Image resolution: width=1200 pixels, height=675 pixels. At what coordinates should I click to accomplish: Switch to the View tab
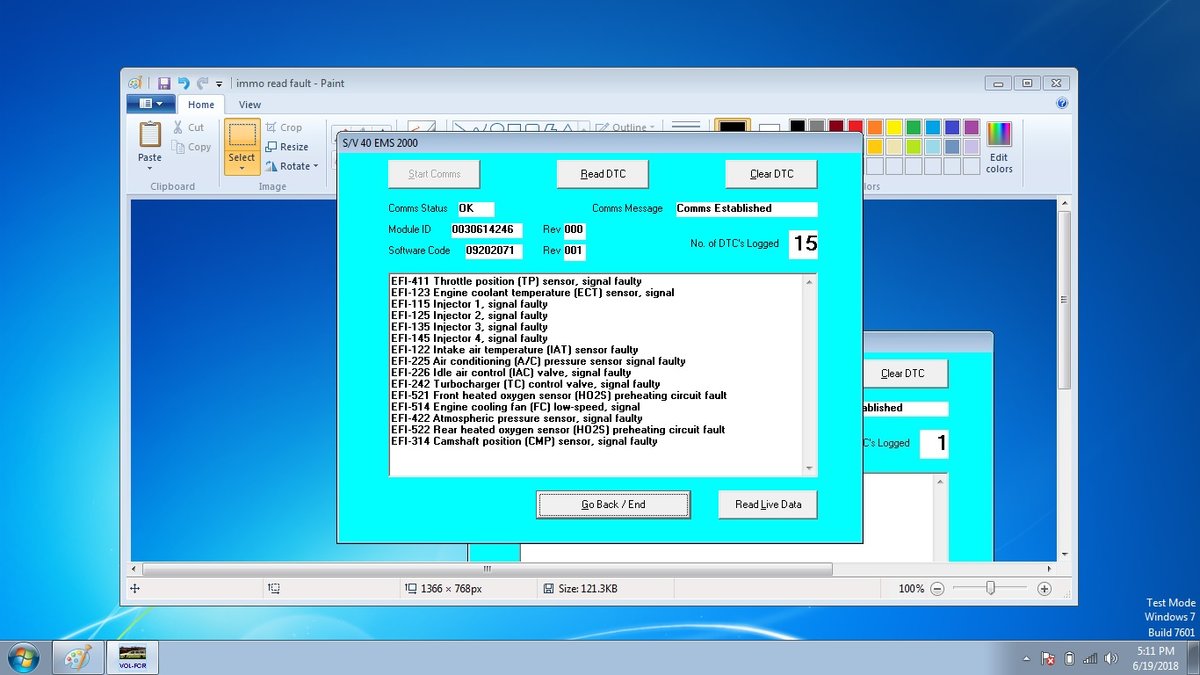pos(250,104)
